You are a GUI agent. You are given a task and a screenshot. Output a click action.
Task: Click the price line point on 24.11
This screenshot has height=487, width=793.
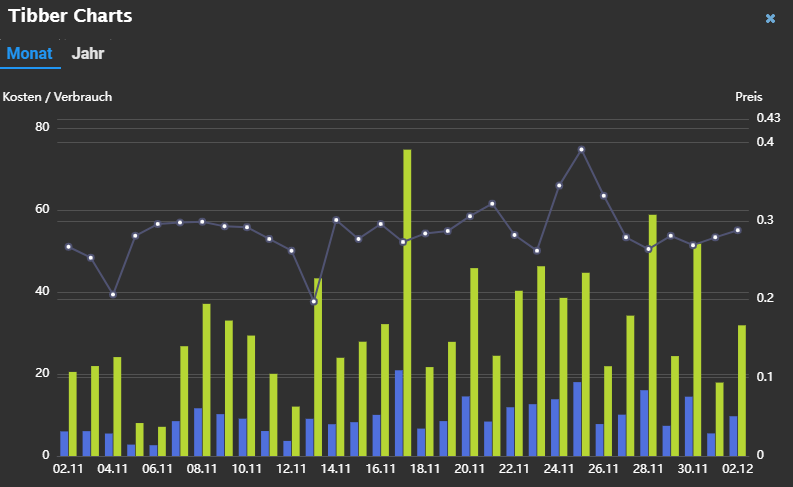click(x=559, y=186)
